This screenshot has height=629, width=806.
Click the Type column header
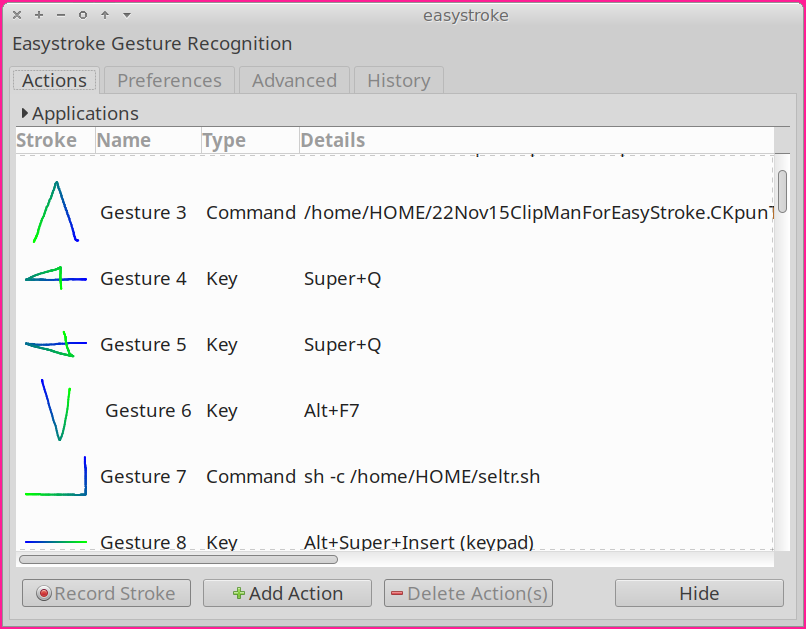[x=250, y=140]
